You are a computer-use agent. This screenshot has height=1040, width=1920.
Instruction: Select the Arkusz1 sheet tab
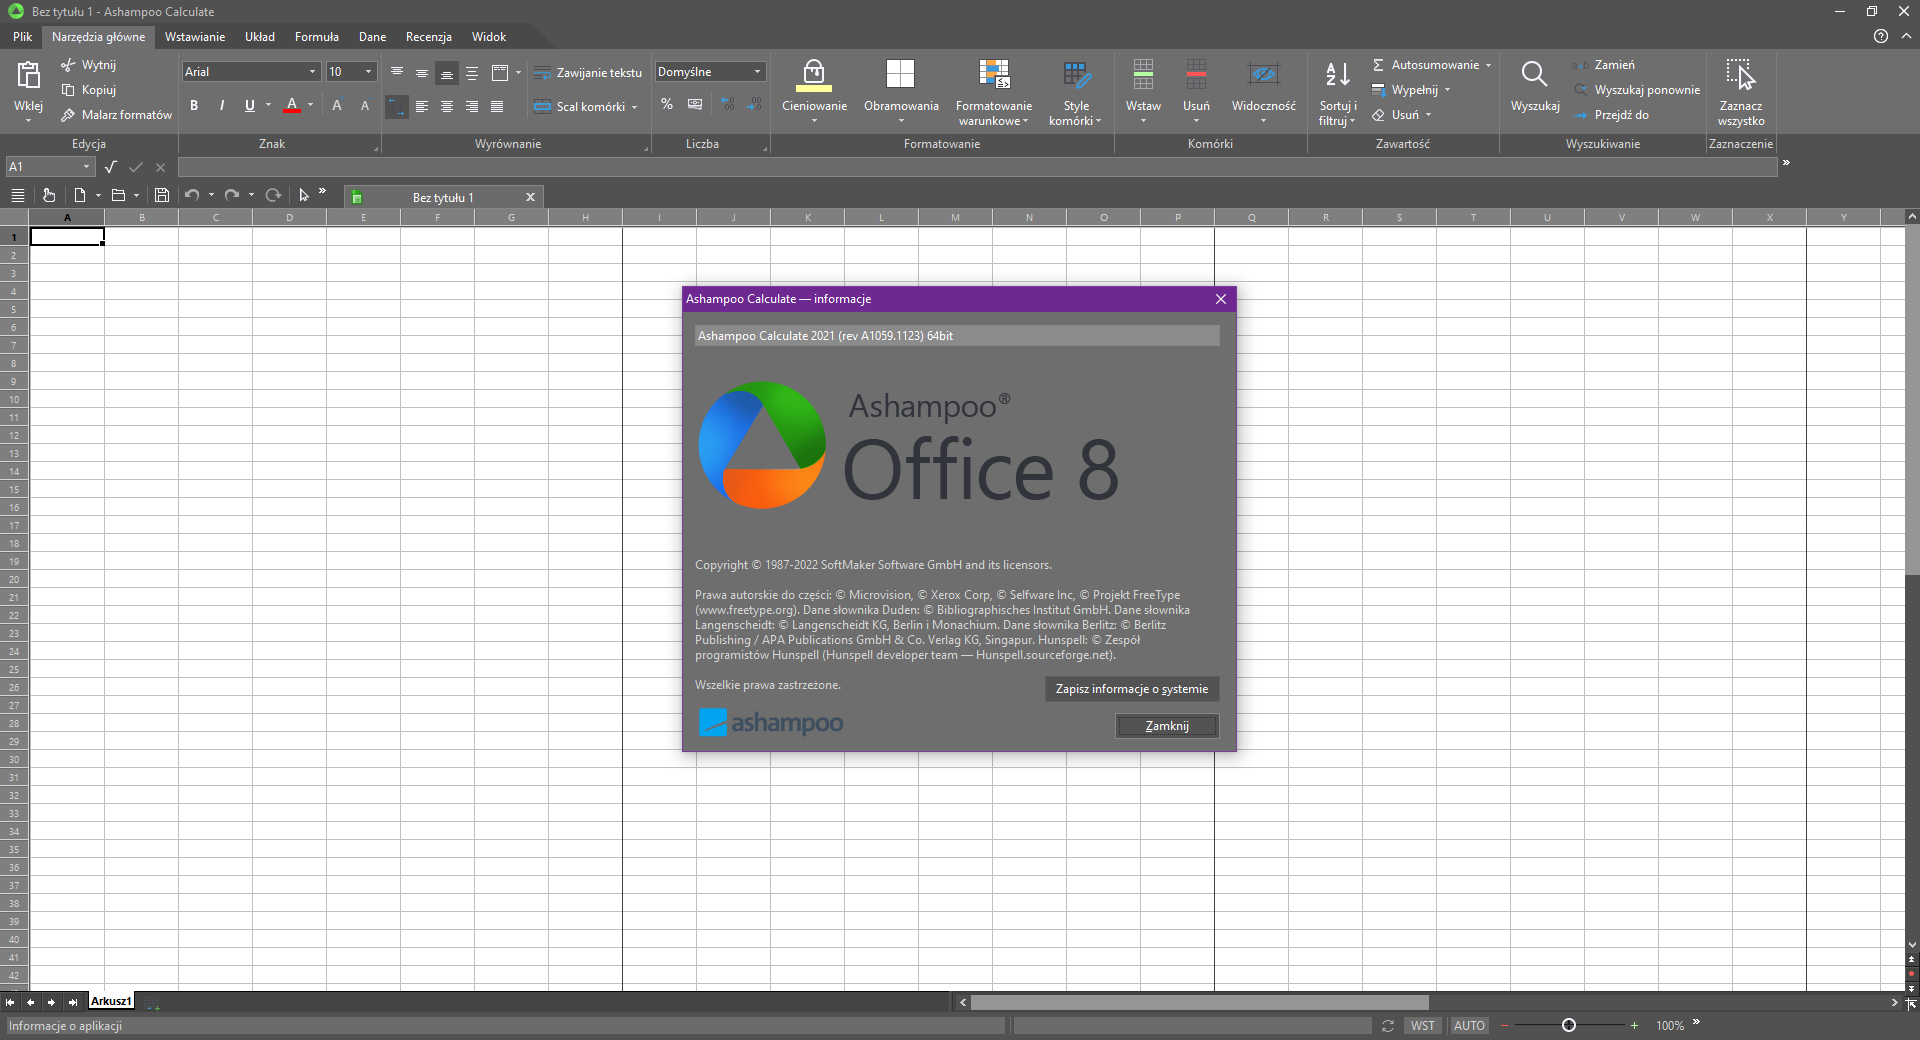point(111,1001)
